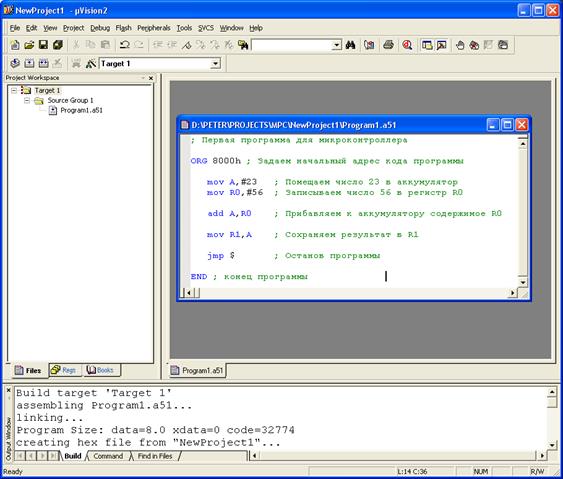
Task: Switch to the Regs tab
Action: 65,370
